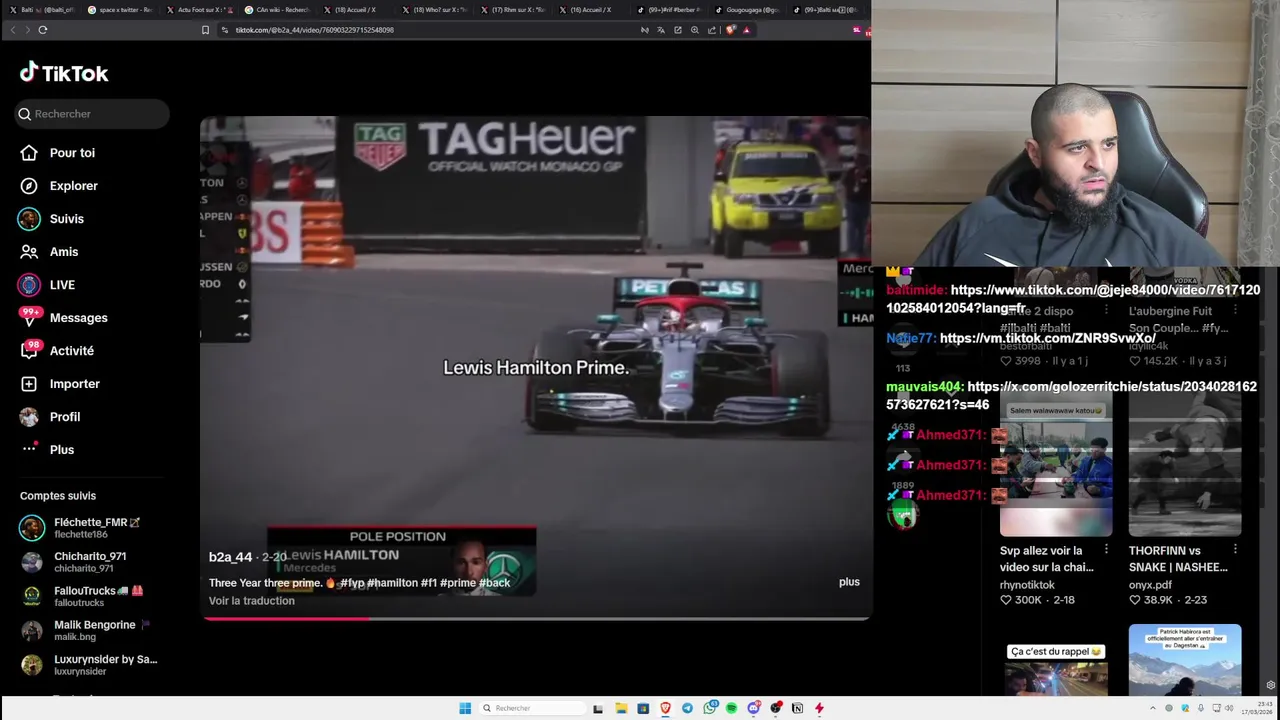Click the zoom magnifier icon in the address bar
1280x720 pixels.
695,30
